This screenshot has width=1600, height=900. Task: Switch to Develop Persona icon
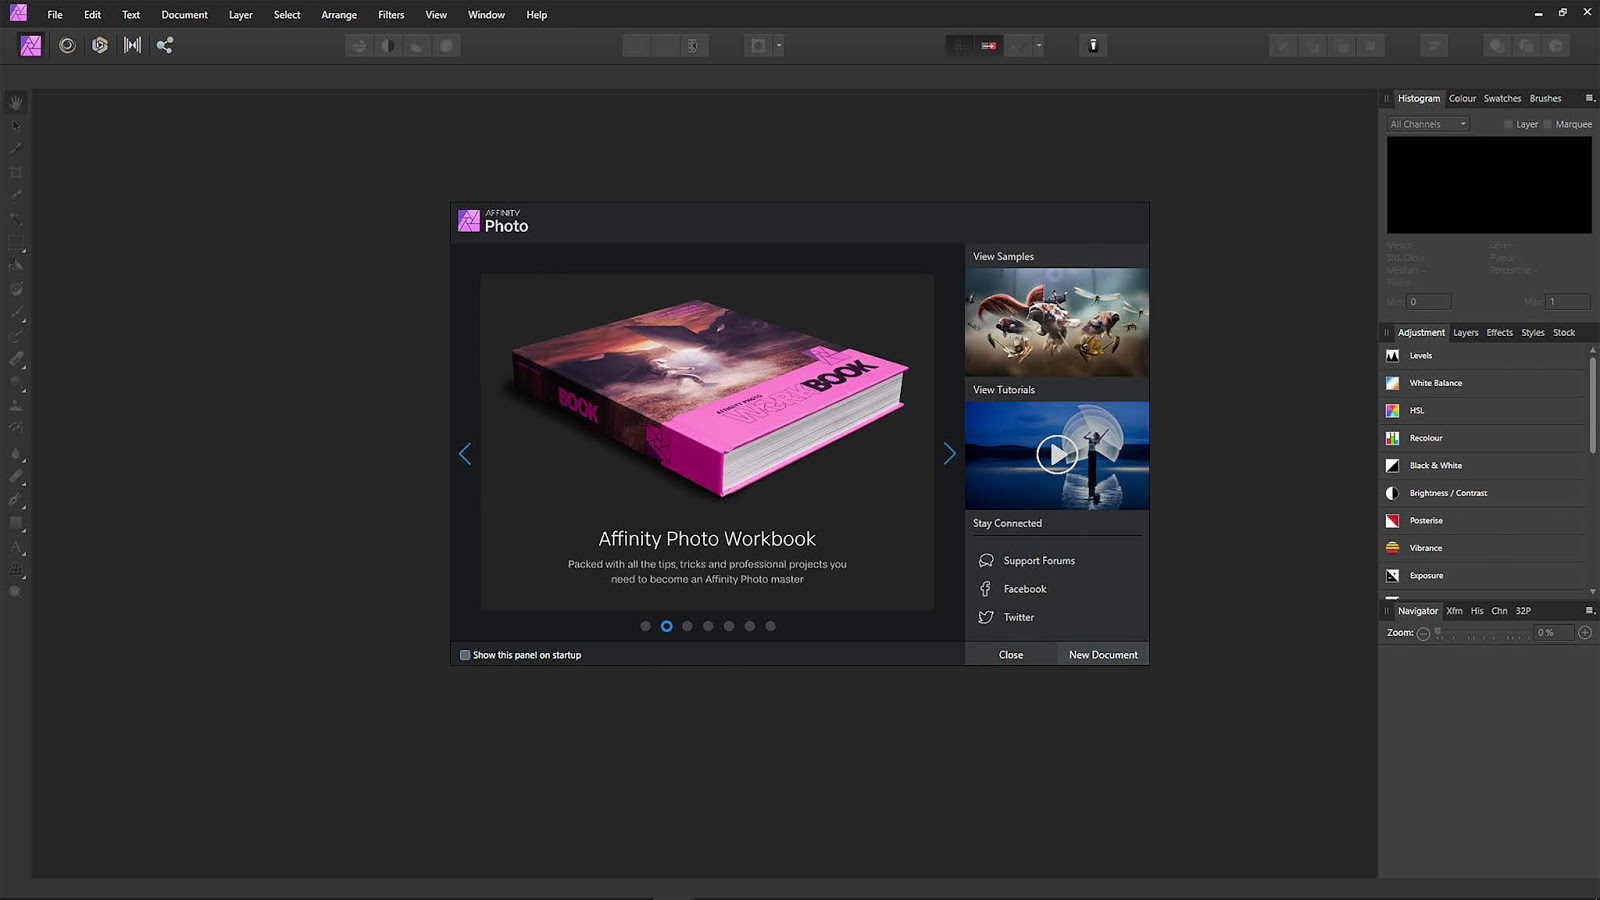coord(100,45)
